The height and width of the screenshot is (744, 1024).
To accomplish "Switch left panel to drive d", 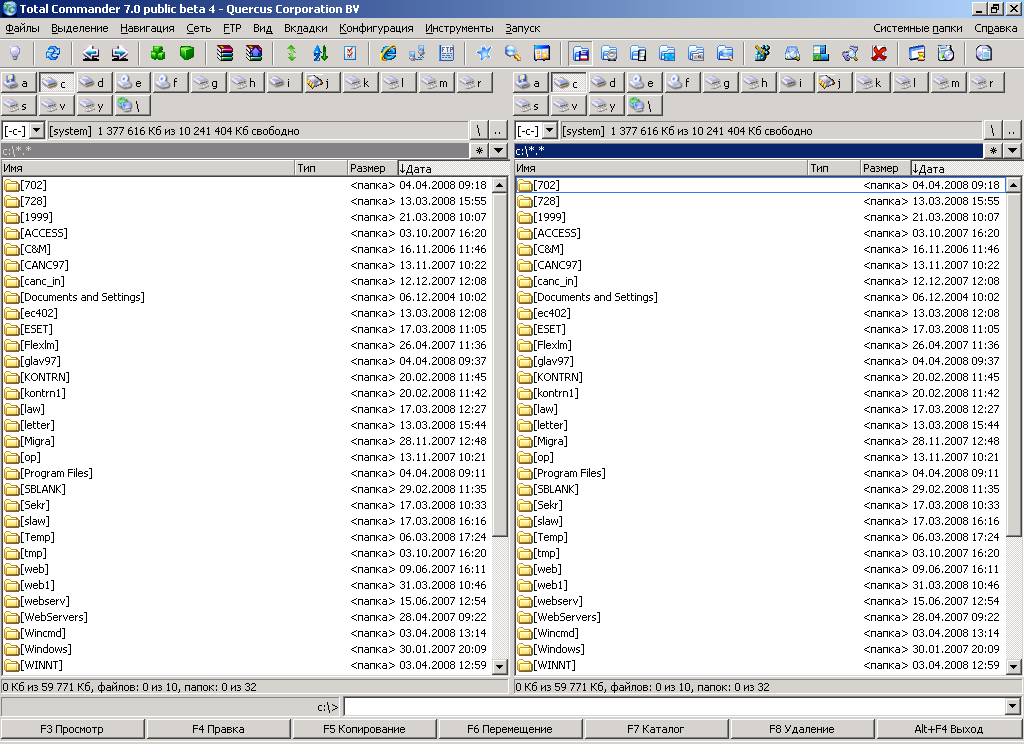I will point(94,83).
